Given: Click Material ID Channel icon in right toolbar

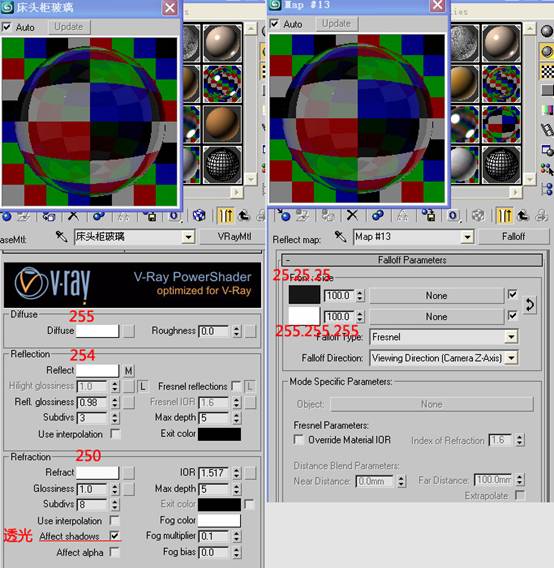Looking at the screenshot, I should point(453,216).
